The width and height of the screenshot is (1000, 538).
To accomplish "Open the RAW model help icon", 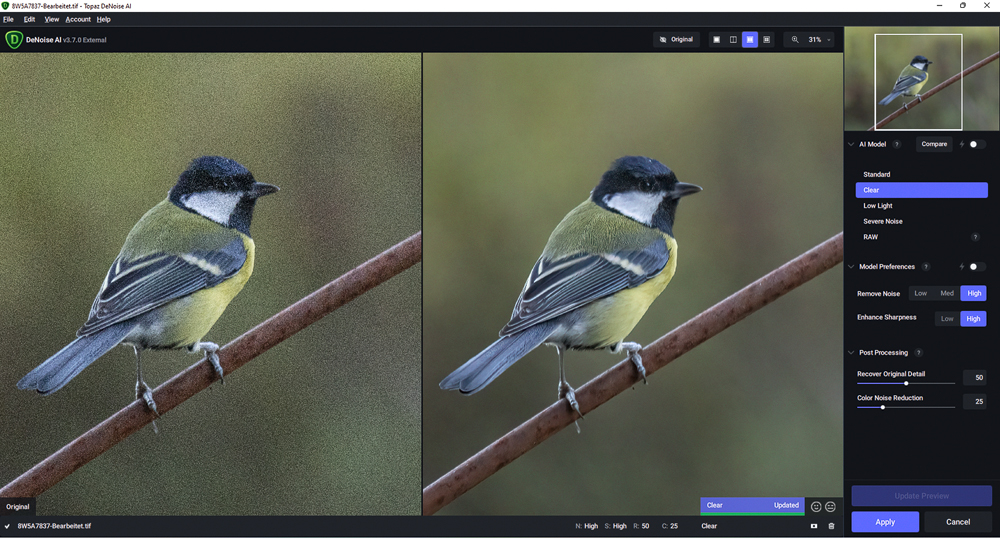I will [x=975, y=237].
